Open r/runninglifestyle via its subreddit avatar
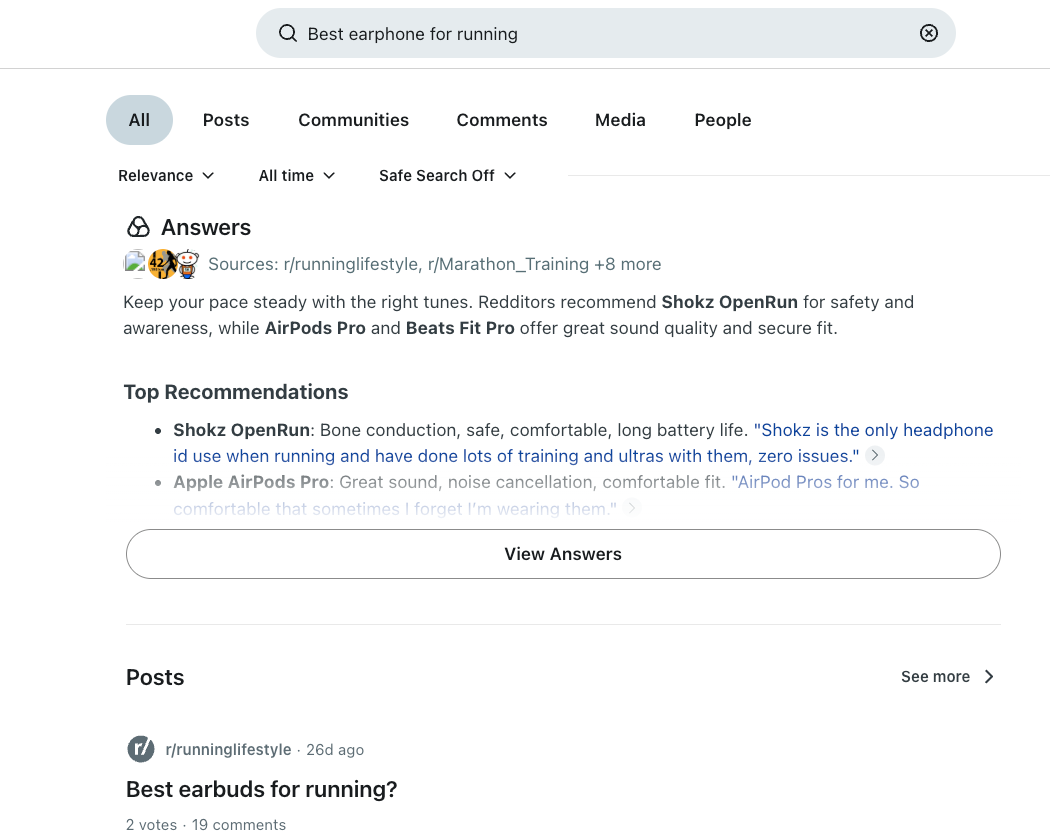The width and height of the screenshot is (1050, 840). pyautogui.click(x=141, y=749)
